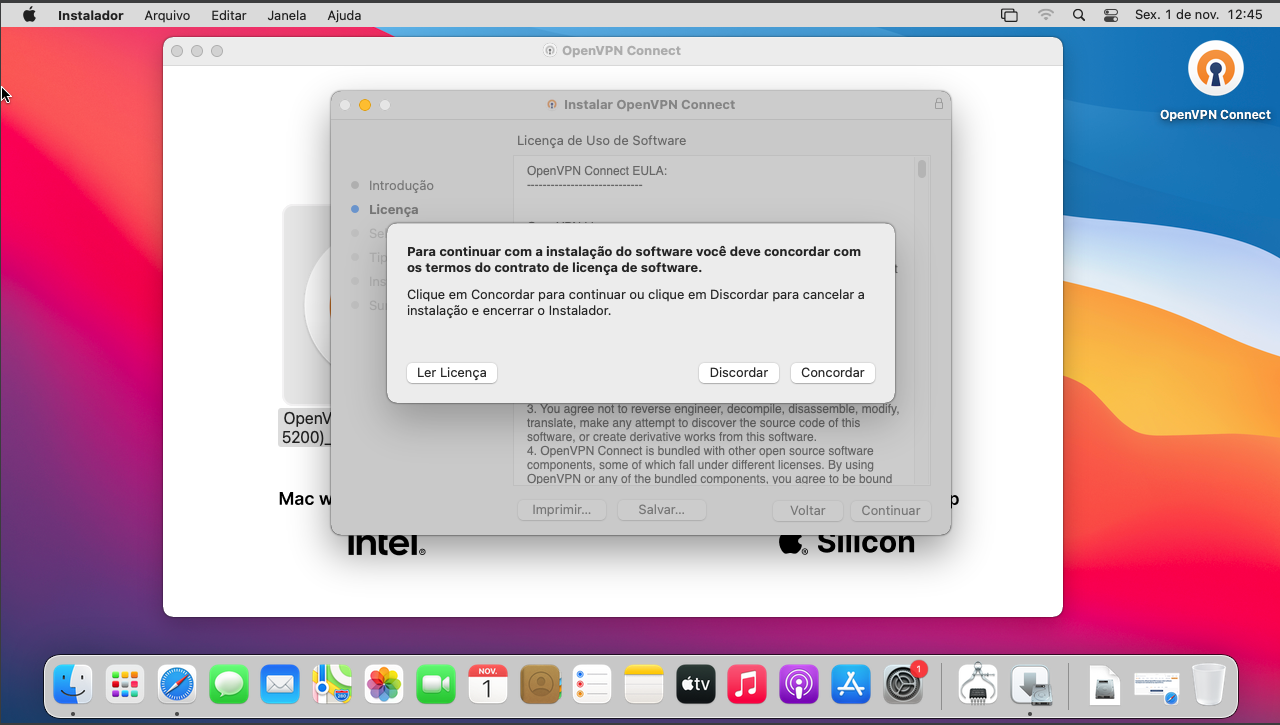Open the App Store from the Dock
Image resolution: width=1280 pixels, height=725 pixels.
(851, 685)
